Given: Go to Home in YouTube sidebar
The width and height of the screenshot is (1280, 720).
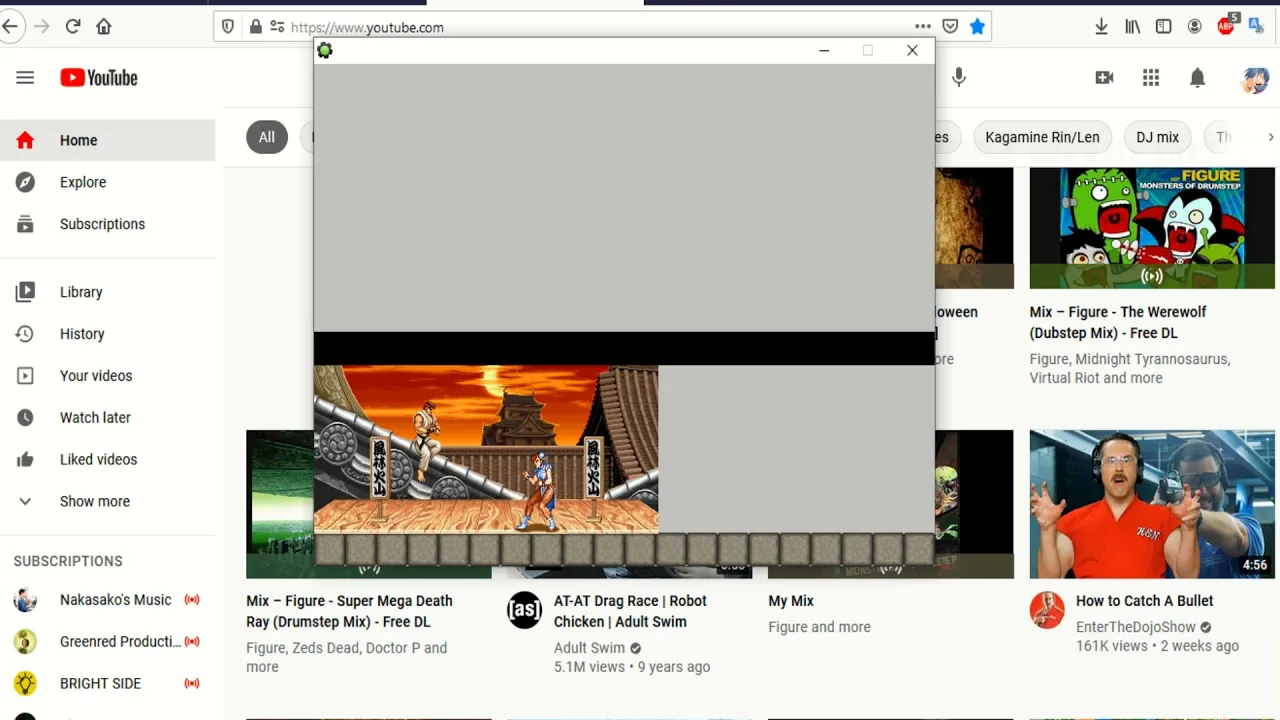Looking at the screenshot, I should tap(107, 140).
